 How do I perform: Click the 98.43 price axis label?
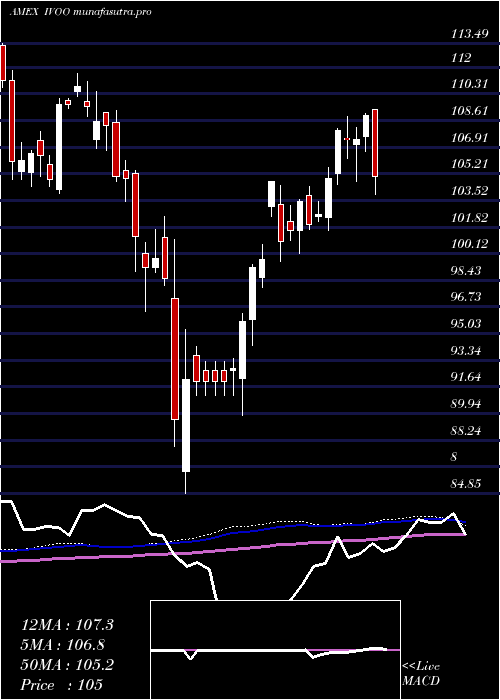tap(467, 271)
